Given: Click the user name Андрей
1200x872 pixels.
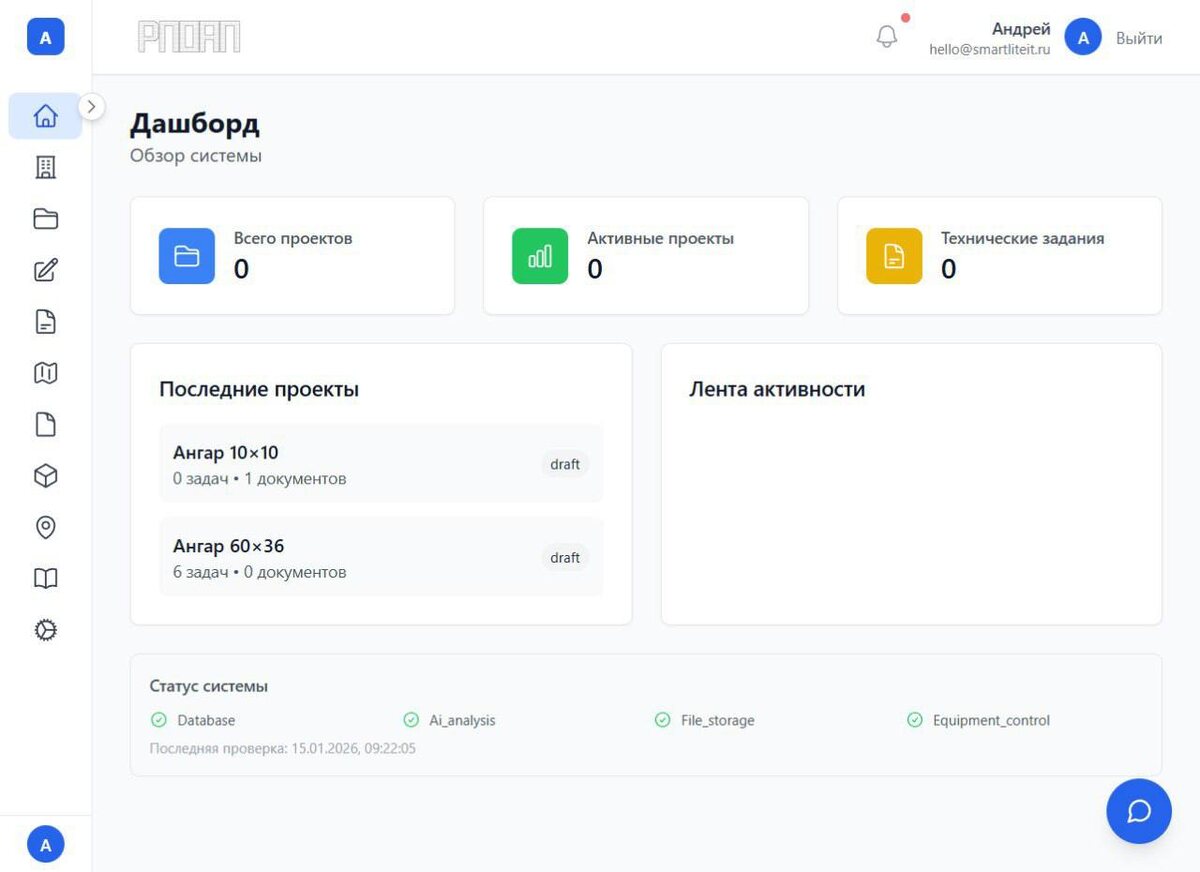Looking at the screenshot, I should 1021,29.
